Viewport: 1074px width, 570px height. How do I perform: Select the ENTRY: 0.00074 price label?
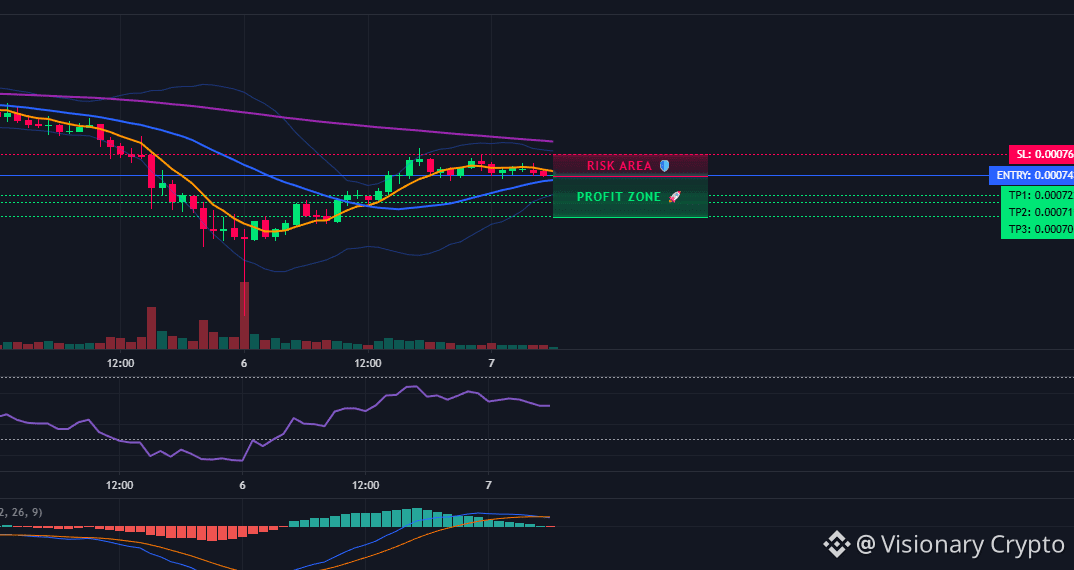pos(1032,175)
